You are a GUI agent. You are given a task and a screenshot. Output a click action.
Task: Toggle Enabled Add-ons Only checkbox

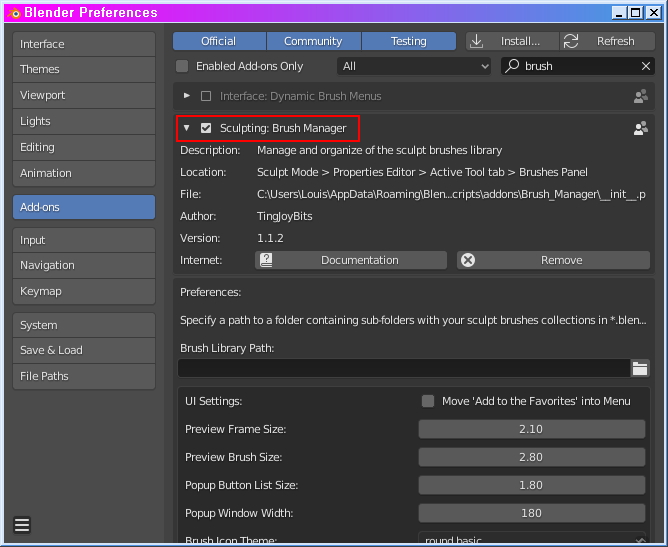coord(182,66)
